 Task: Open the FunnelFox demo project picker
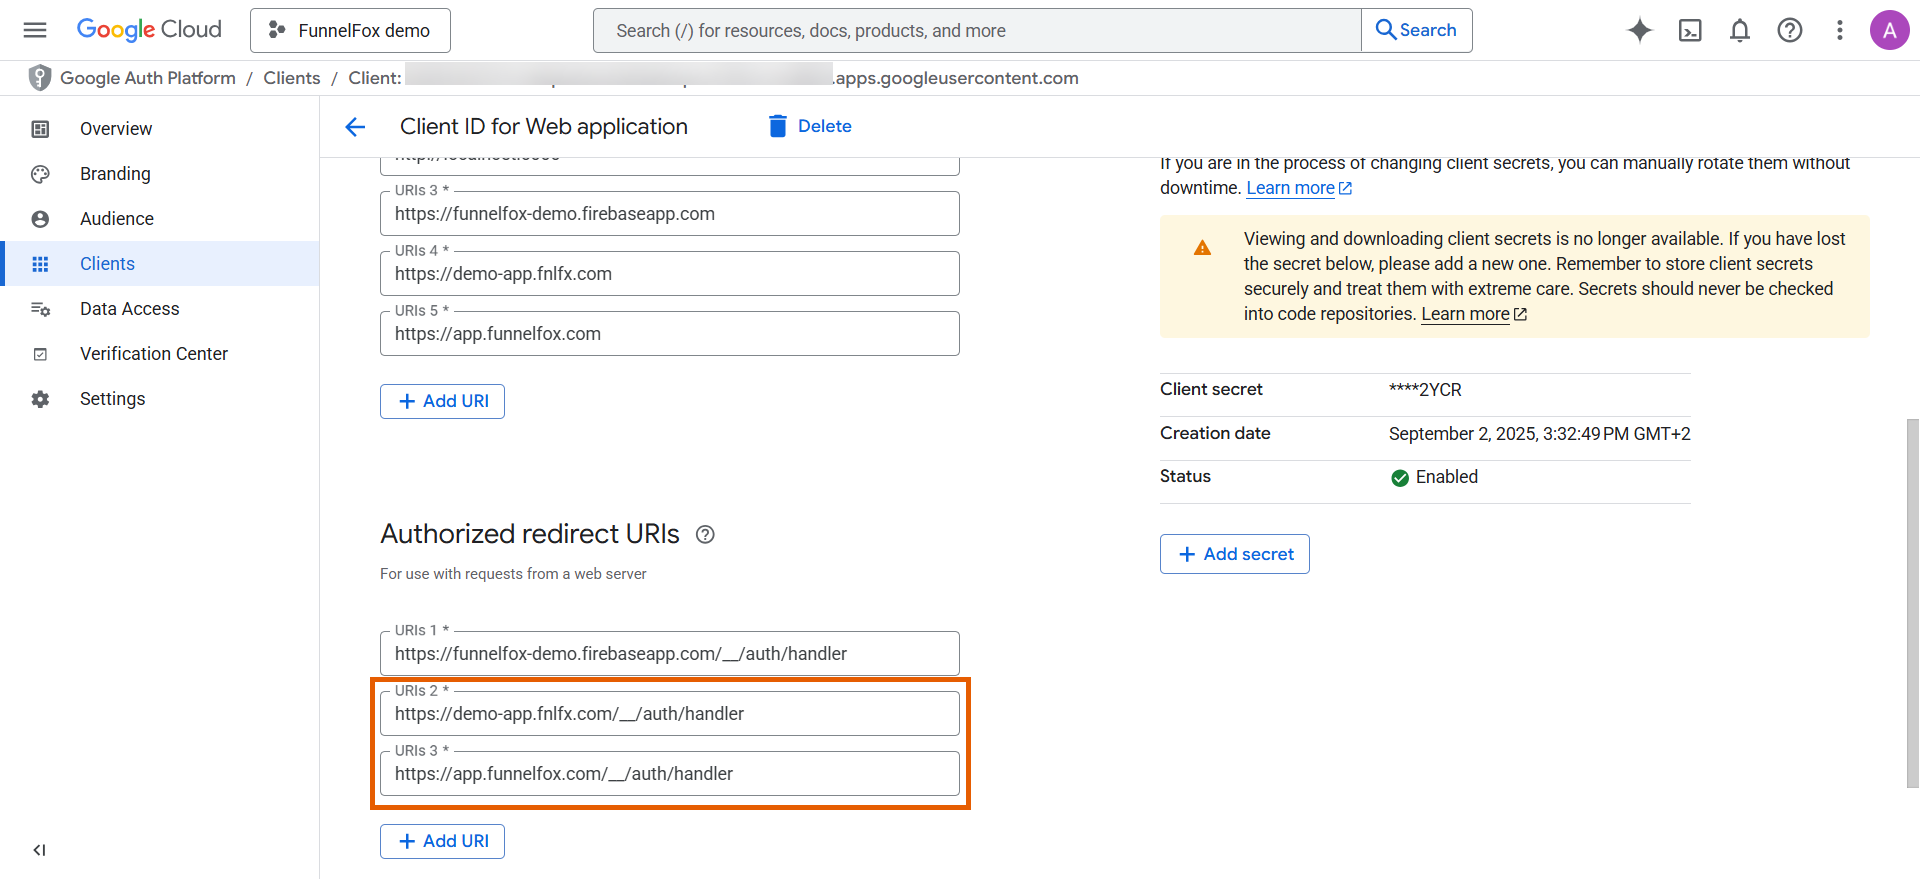(x=350, y=30)
